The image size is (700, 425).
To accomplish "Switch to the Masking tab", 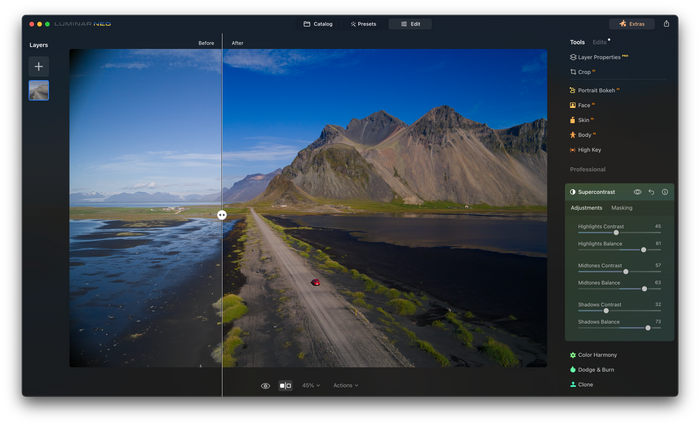I will coord(621,208).
